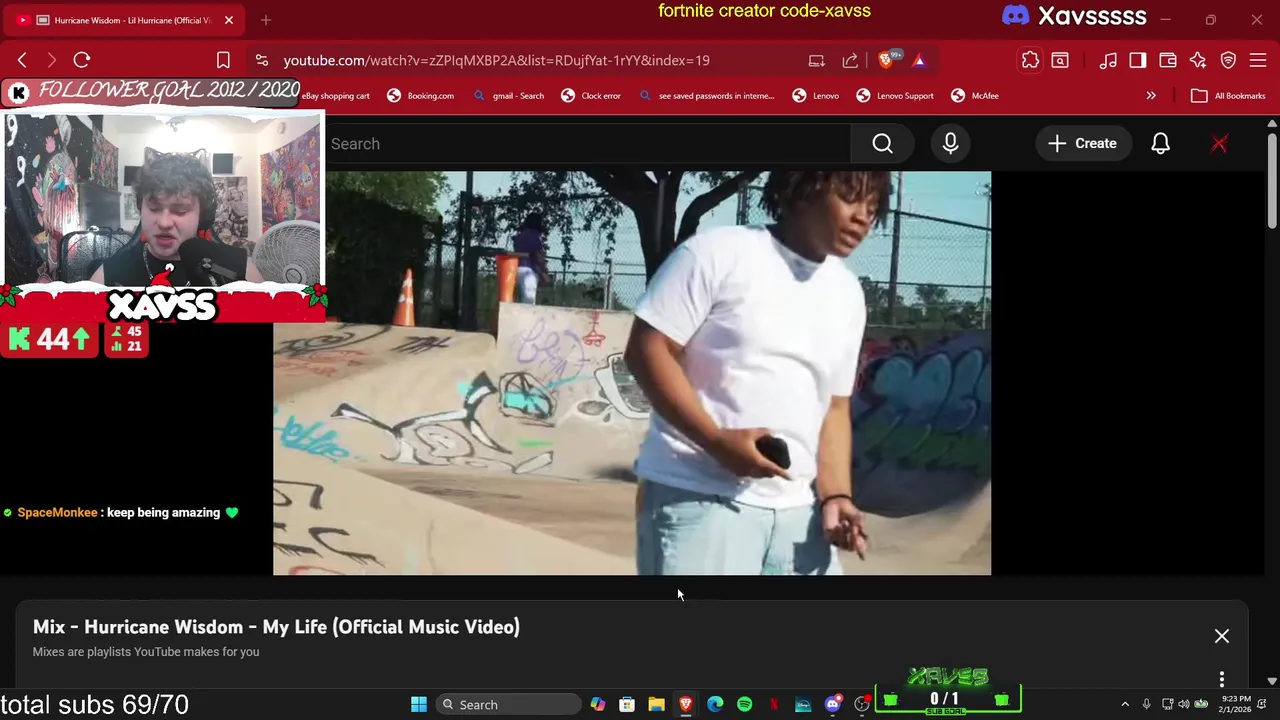Open volume control in system tray
The width and height of the screenshot is (1280, 720).
(x=1184, y=704)
